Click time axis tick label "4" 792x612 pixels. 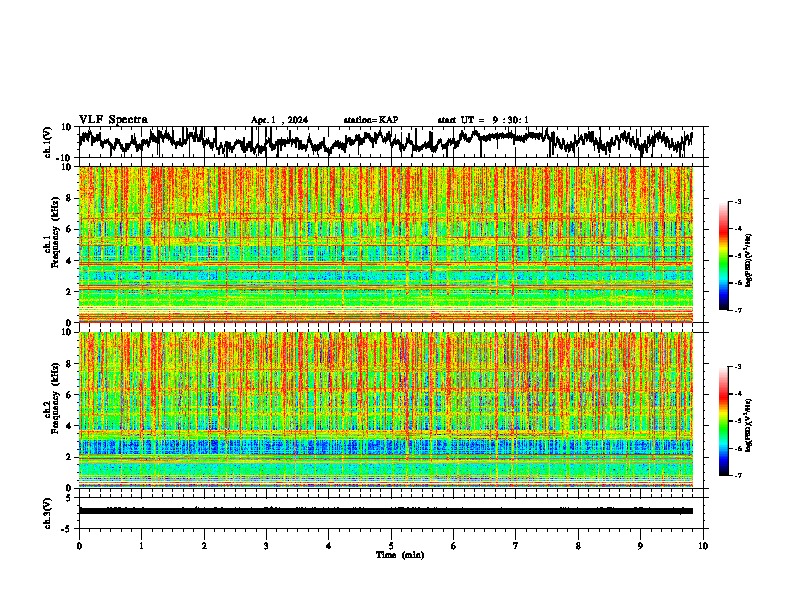click(329, 546)
